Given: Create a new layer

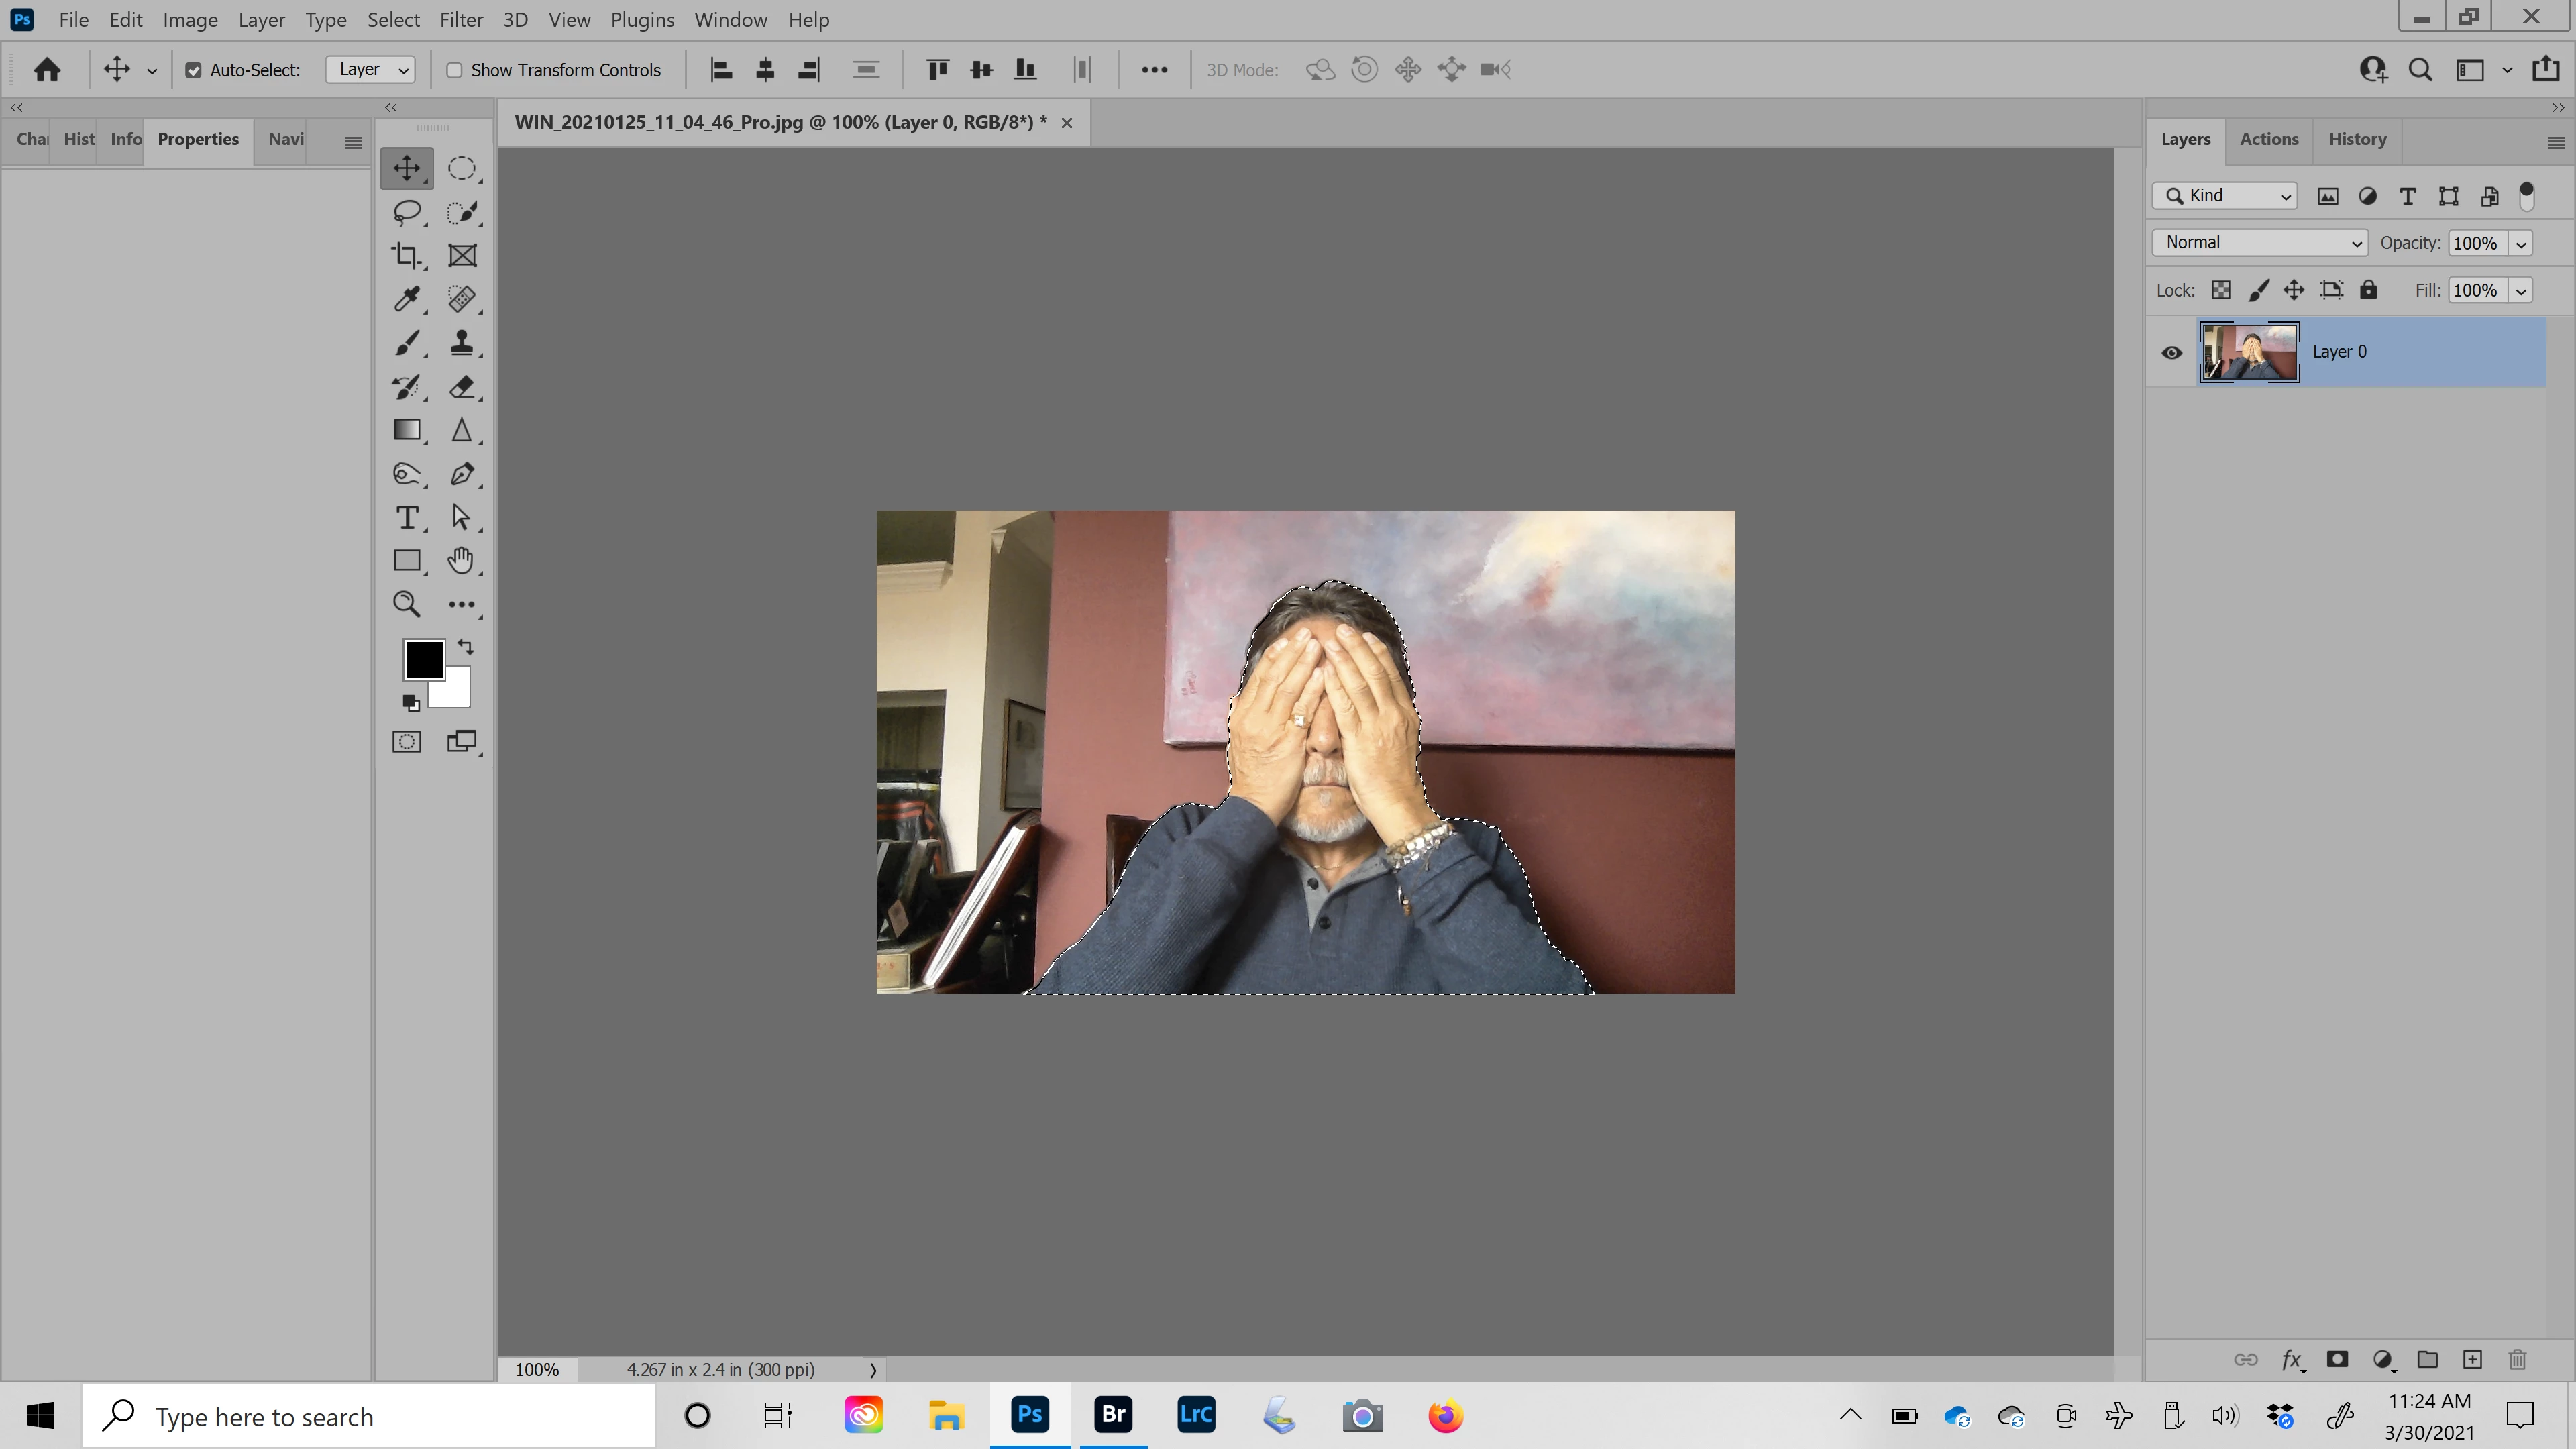Looking at the screenshot, I should (x=2472, y=1359).
